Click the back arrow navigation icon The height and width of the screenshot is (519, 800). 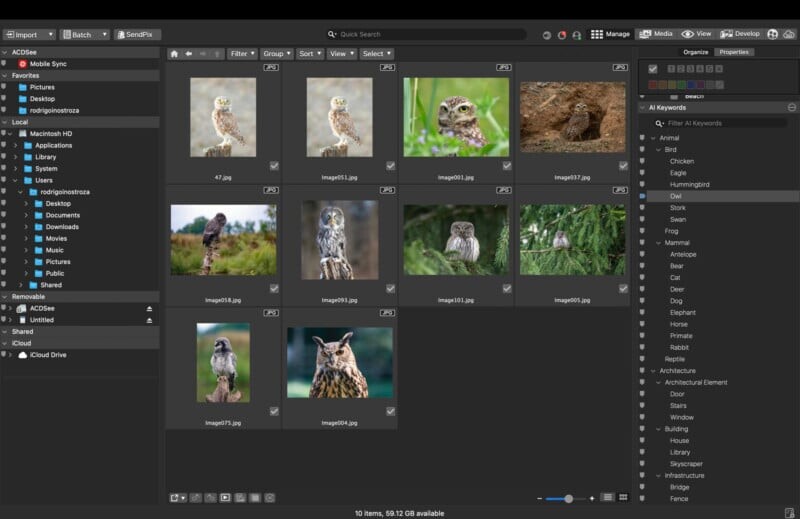[x=189, y=54]
